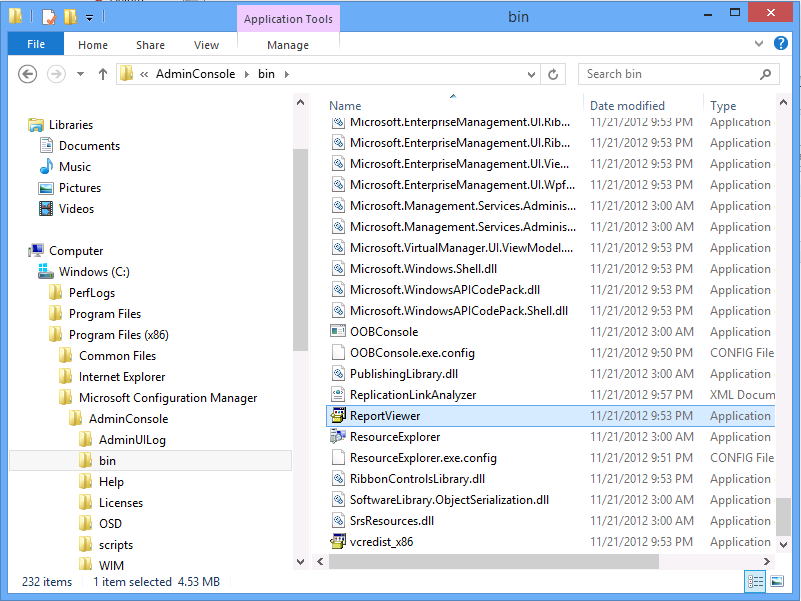Screen dimensions: 801x601
Task: Click the Computer icon in navigation pane
Action: pyautogui.click(x=36, y=250)
